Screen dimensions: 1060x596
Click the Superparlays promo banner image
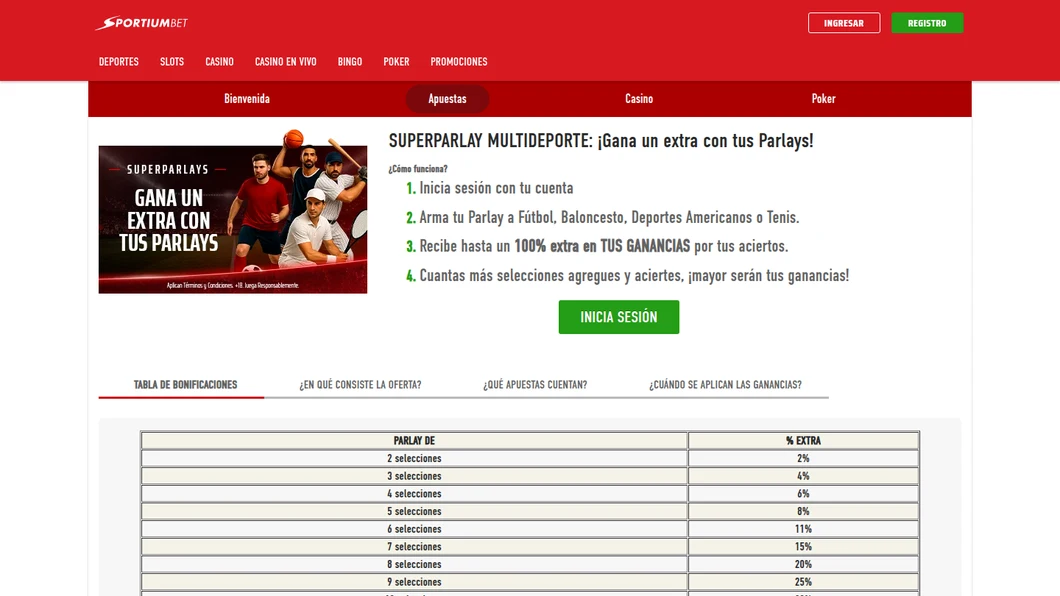click(233, 212)
